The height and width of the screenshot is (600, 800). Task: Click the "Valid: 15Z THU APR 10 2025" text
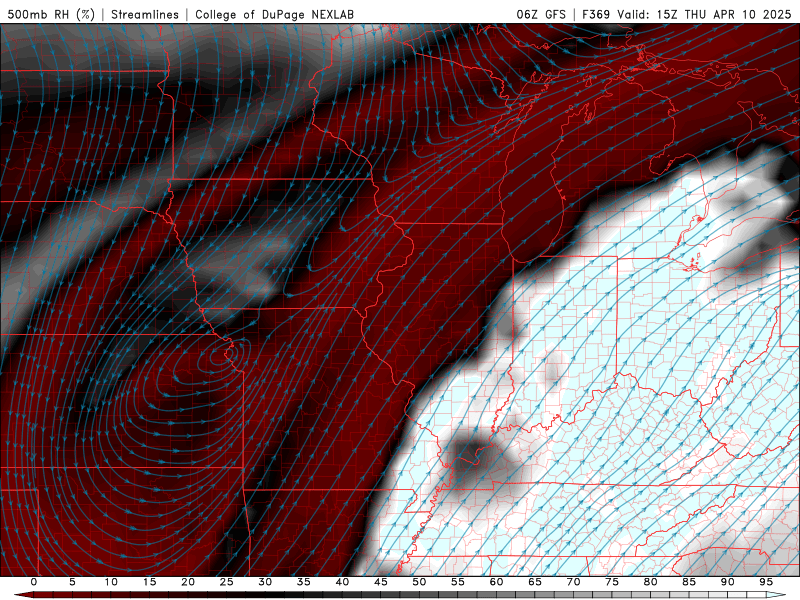tap(704, 14)
